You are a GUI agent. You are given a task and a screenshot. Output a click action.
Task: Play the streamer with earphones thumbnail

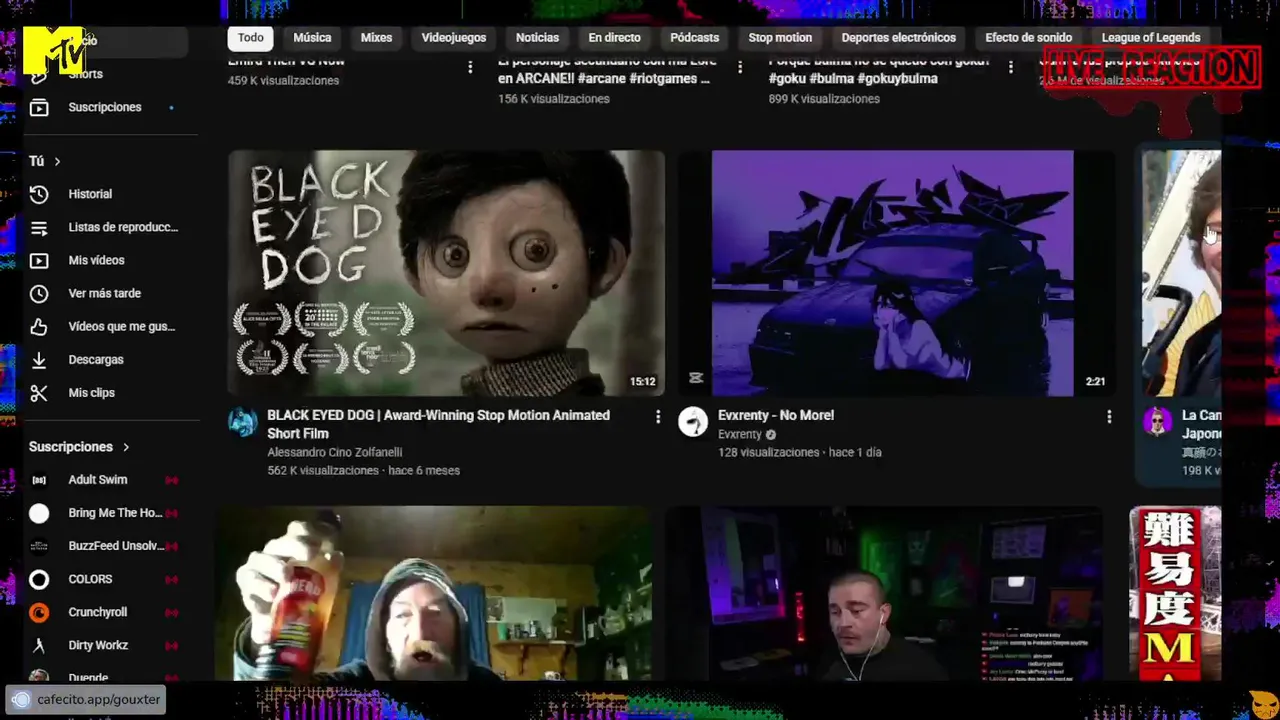click(884, 593)
